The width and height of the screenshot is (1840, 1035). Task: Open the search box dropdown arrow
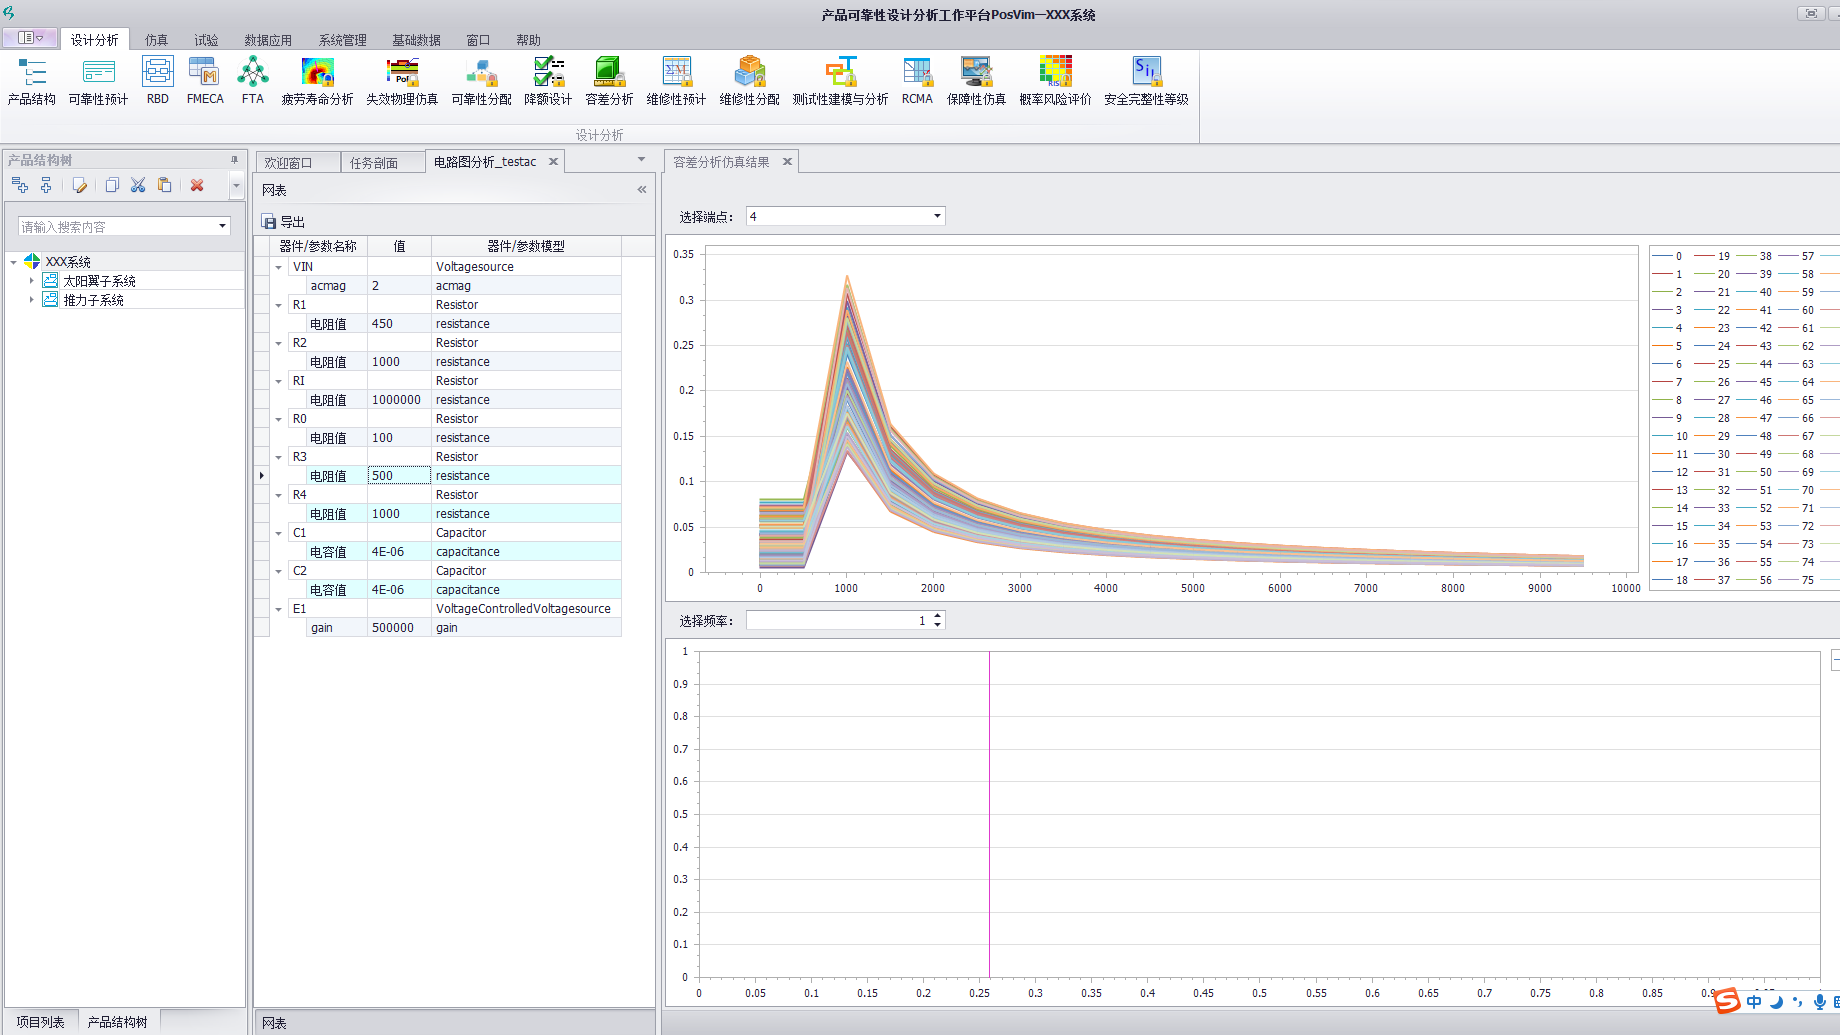tap(222, 227)
